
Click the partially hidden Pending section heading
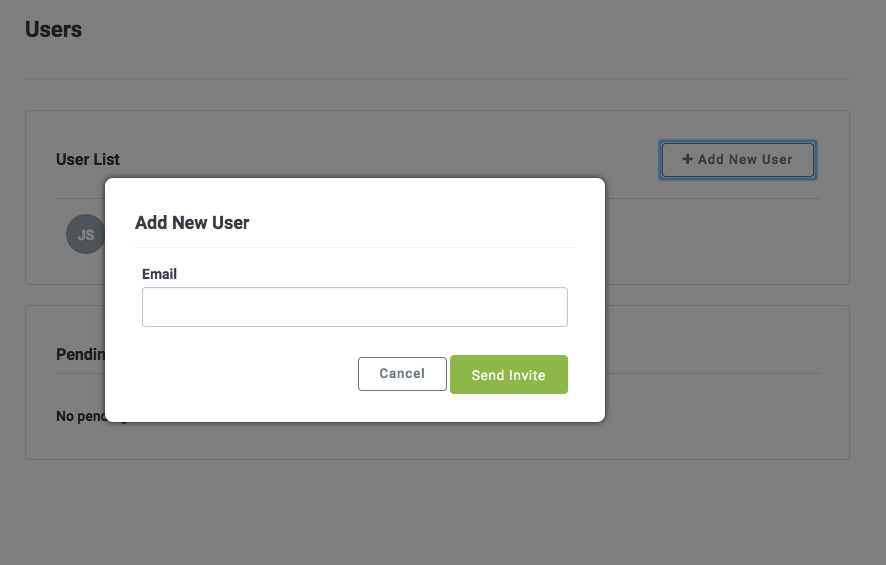80,354
